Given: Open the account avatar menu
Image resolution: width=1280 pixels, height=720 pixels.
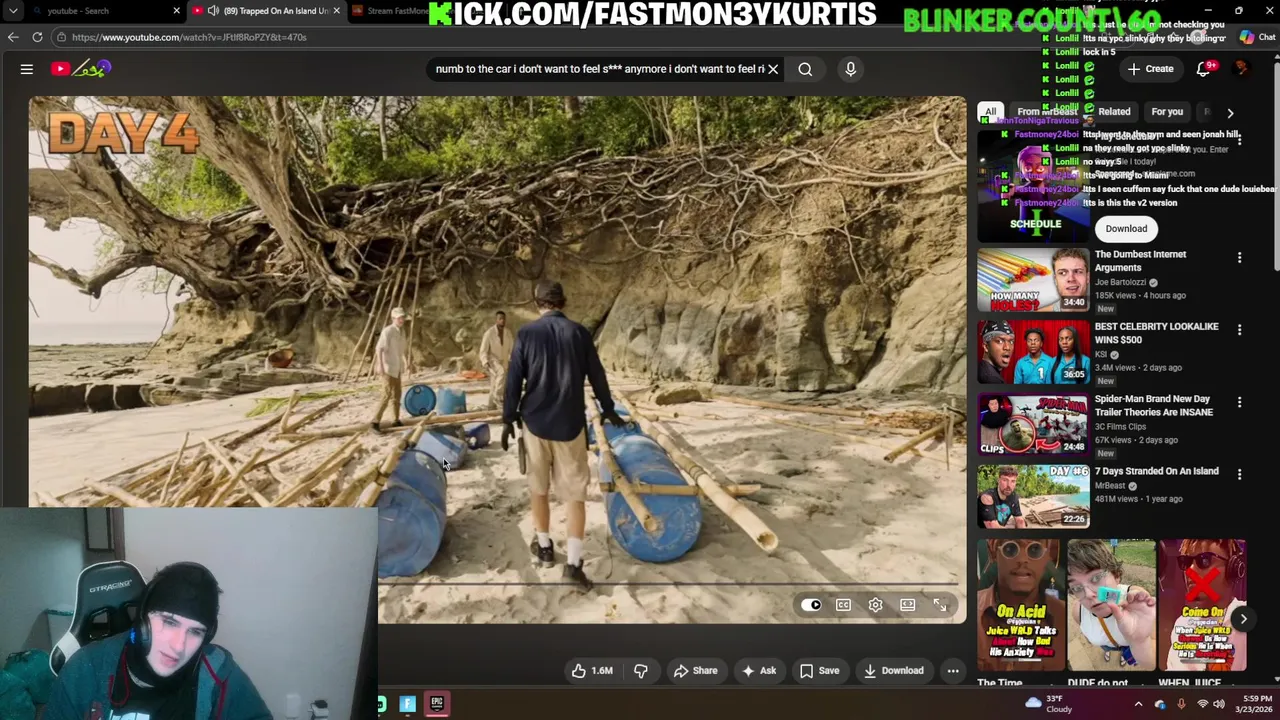Looking at the screenshot, I should tap(1243, 69).
